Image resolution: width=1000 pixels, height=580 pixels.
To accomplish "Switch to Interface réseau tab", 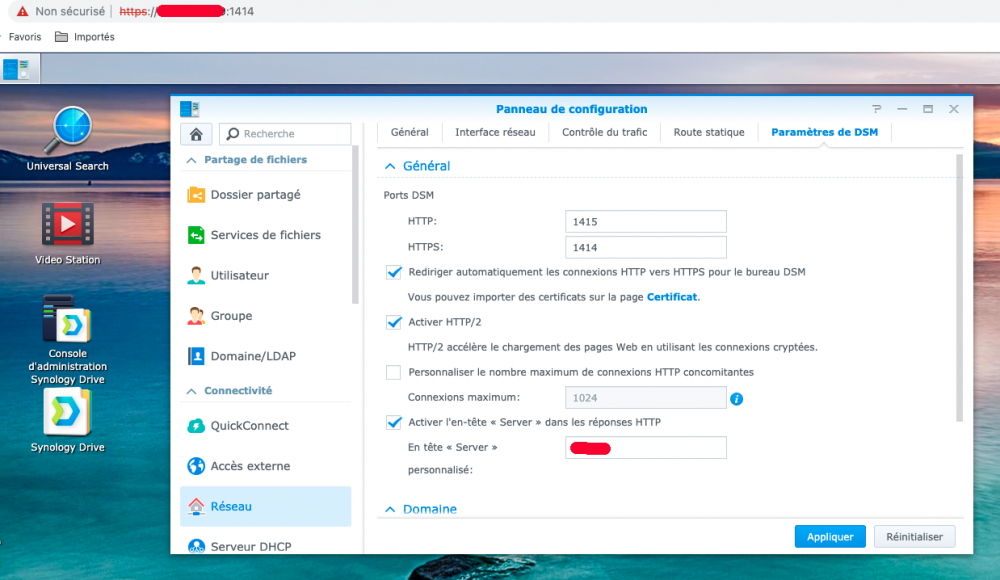I will coord(495,132).
